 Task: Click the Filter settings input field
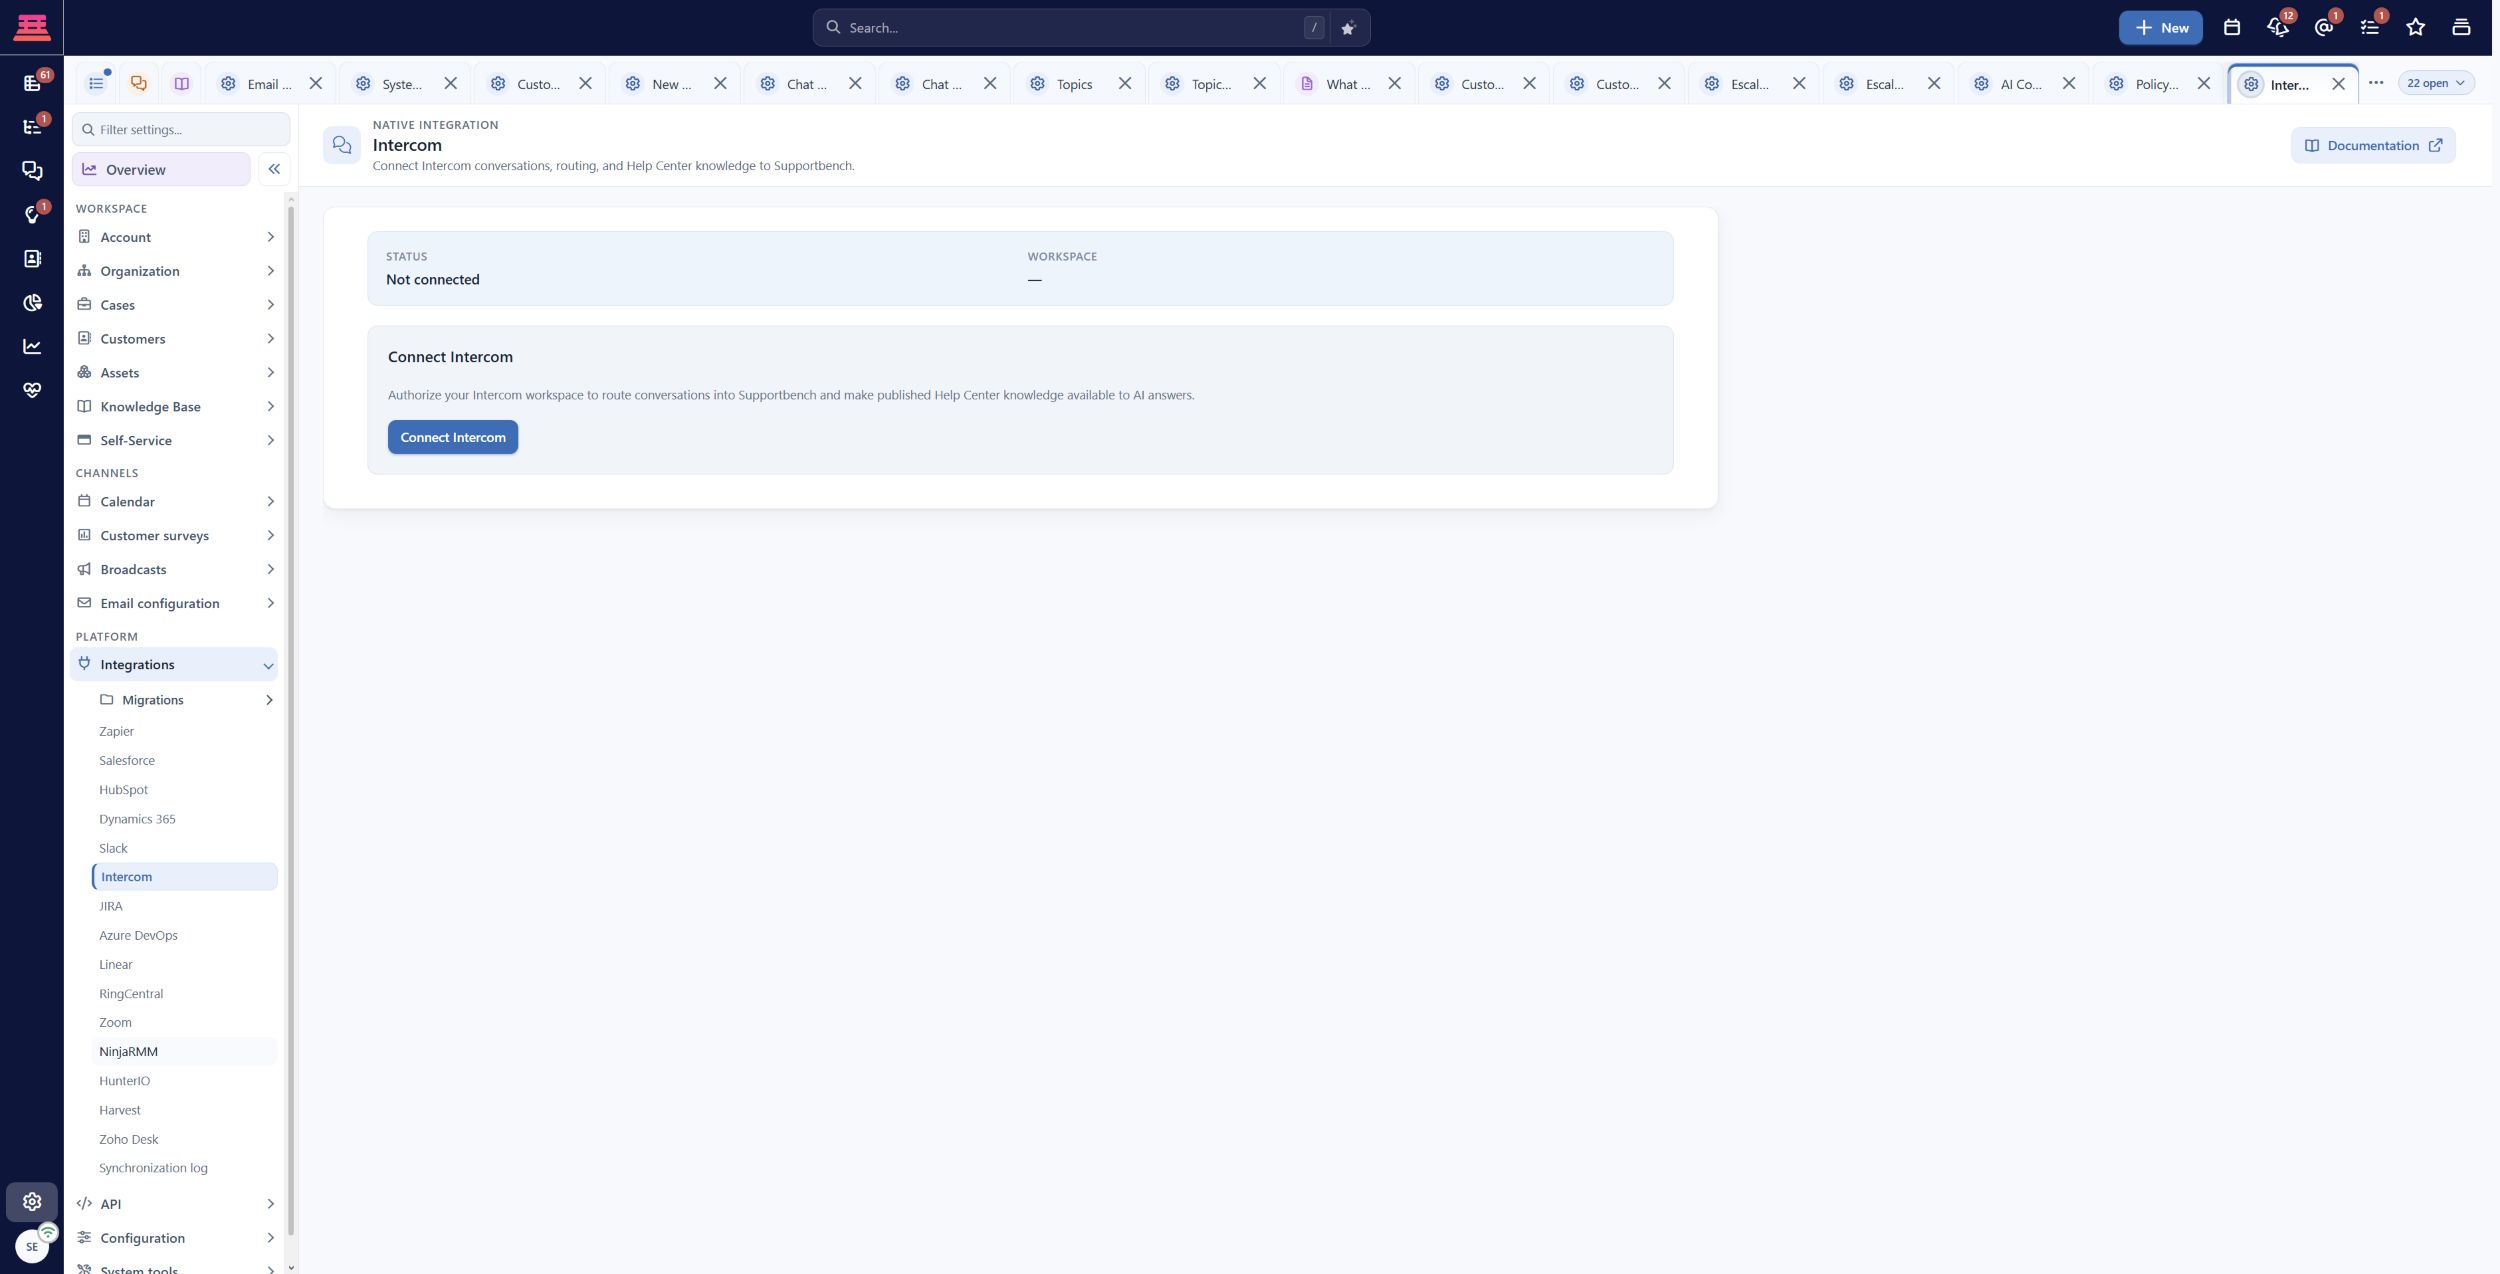tap(181, 129)
